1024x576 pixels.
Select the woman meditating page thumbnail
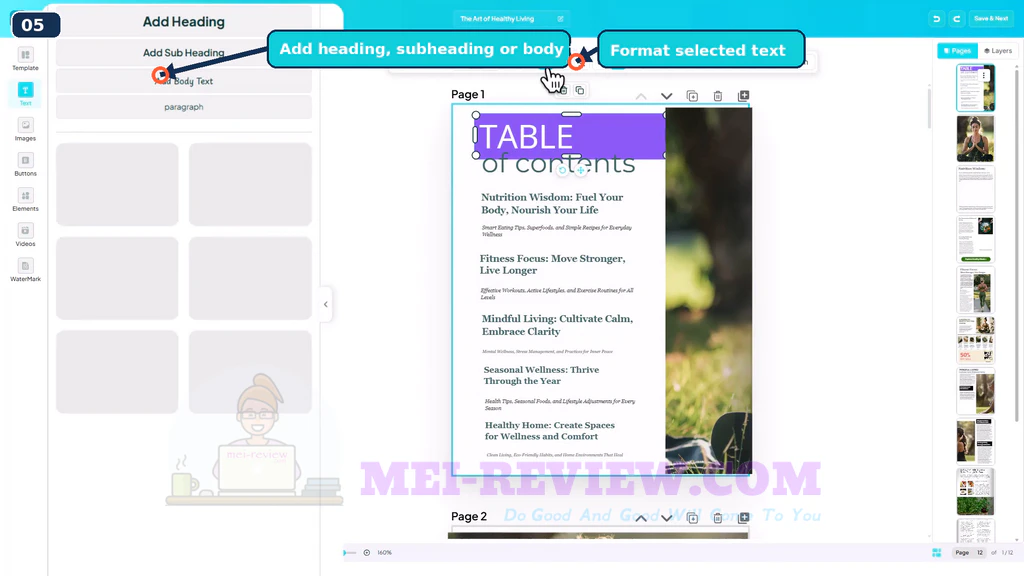coord(975,138)
